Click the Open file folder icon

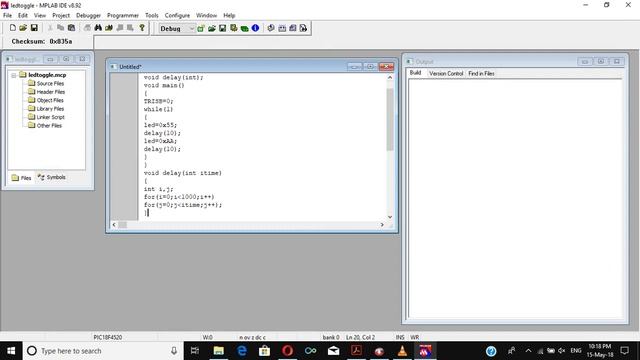tap(23, 28)
